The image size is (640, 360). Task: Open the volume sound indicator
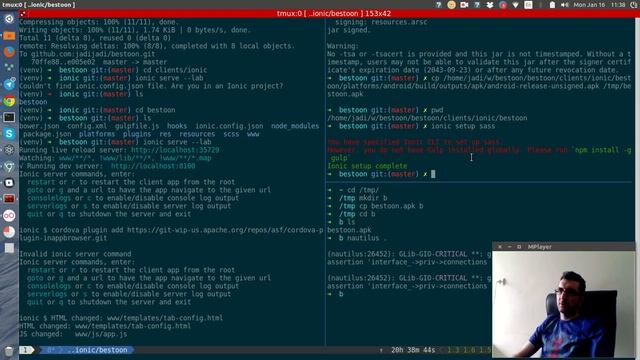564,5
